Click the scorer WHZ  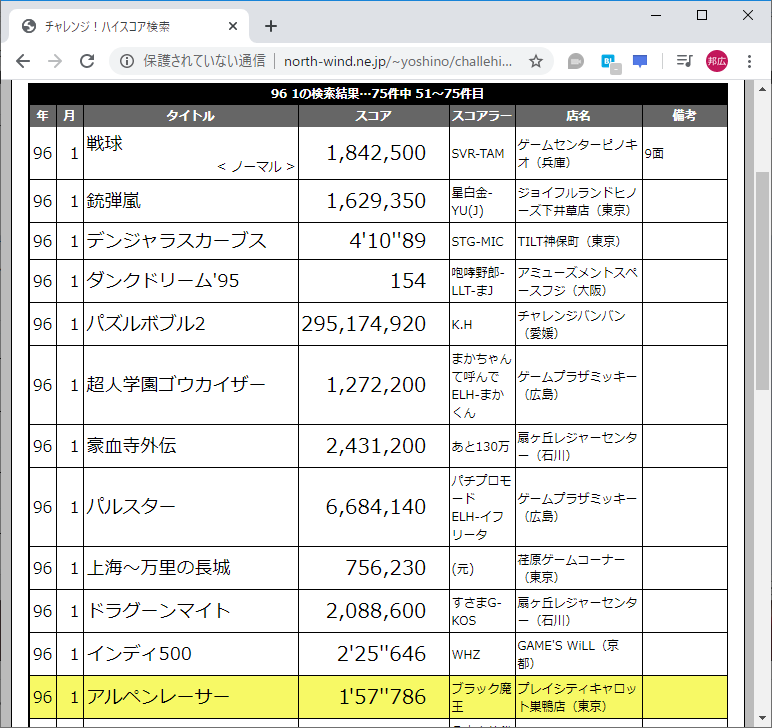[x=466, y=655]
